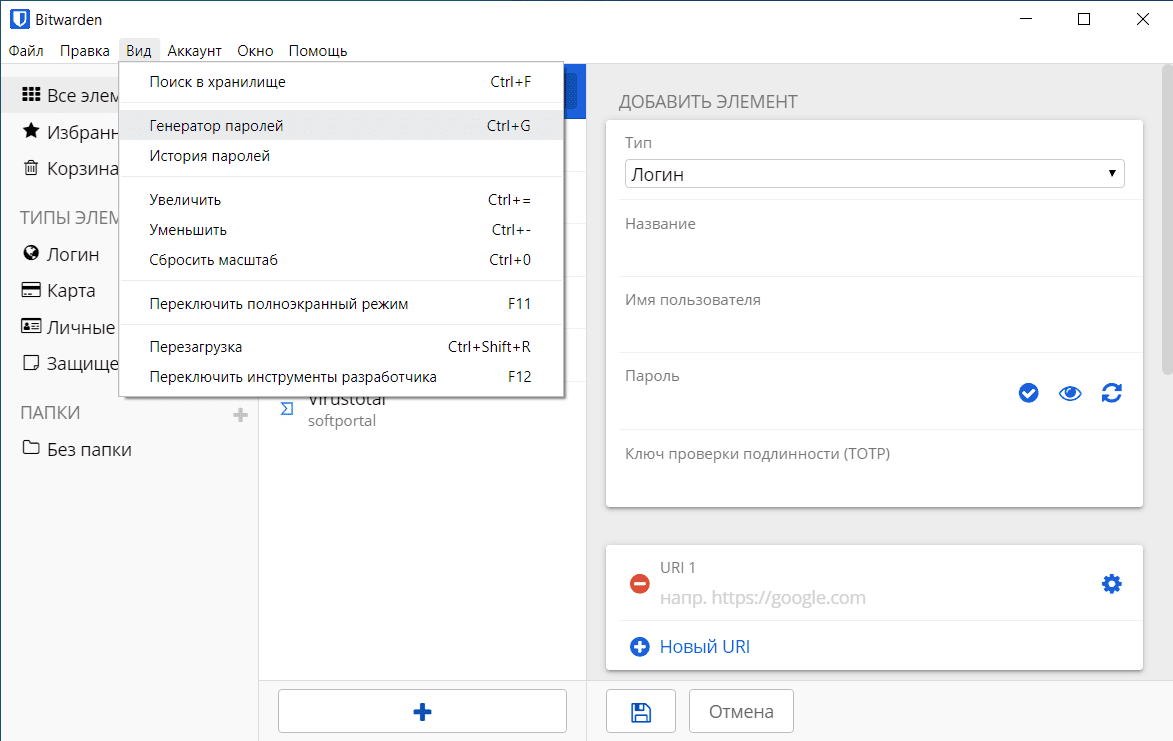
Task: Open the Правка menu
Action: pyautogui.click(x=85, y=51)
